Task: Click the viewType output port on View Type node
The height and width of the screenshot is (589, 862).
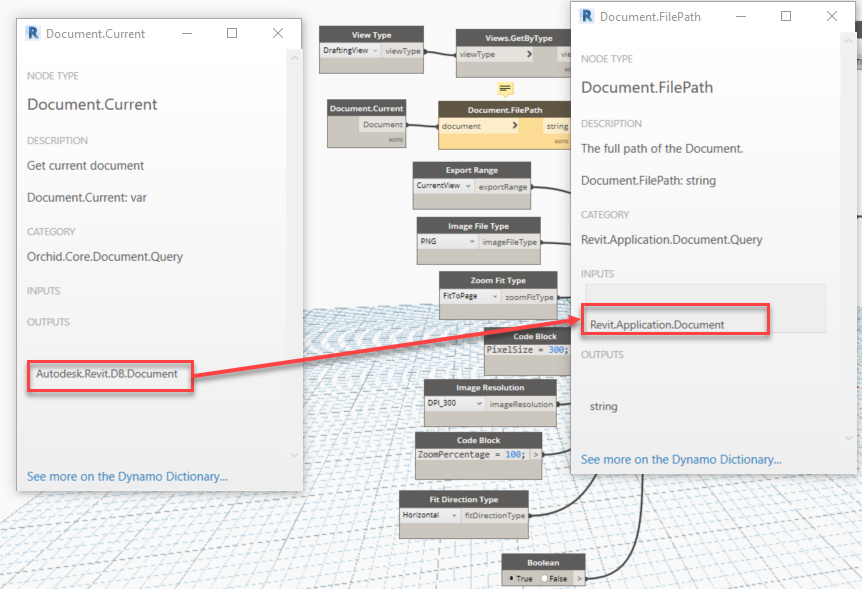Action: click(x=402, y=51)
